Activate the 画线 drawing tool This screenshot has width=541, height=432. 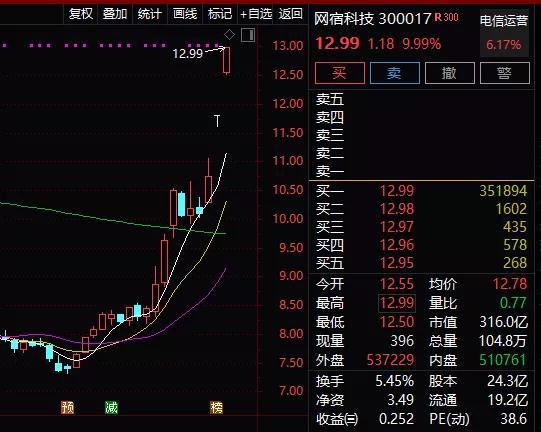pyautogui.click(x=185, y=14)
